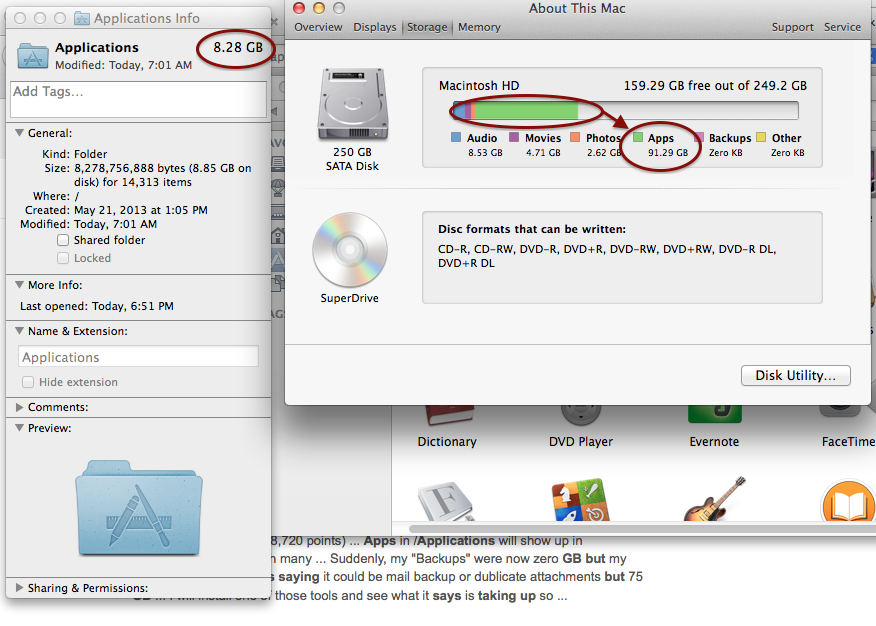
Task: Collapse the Name & Extension section
Action: (20, 331)
